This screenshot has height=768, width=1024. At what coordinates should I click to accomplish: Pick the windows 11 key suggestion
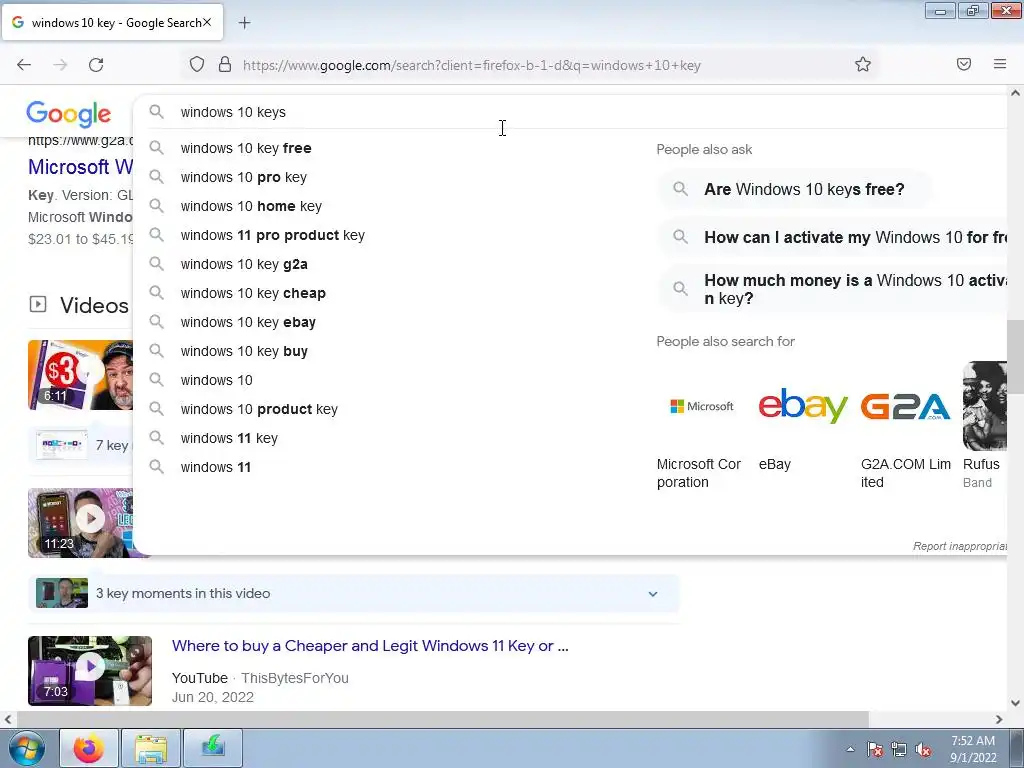tap(229, 438)
